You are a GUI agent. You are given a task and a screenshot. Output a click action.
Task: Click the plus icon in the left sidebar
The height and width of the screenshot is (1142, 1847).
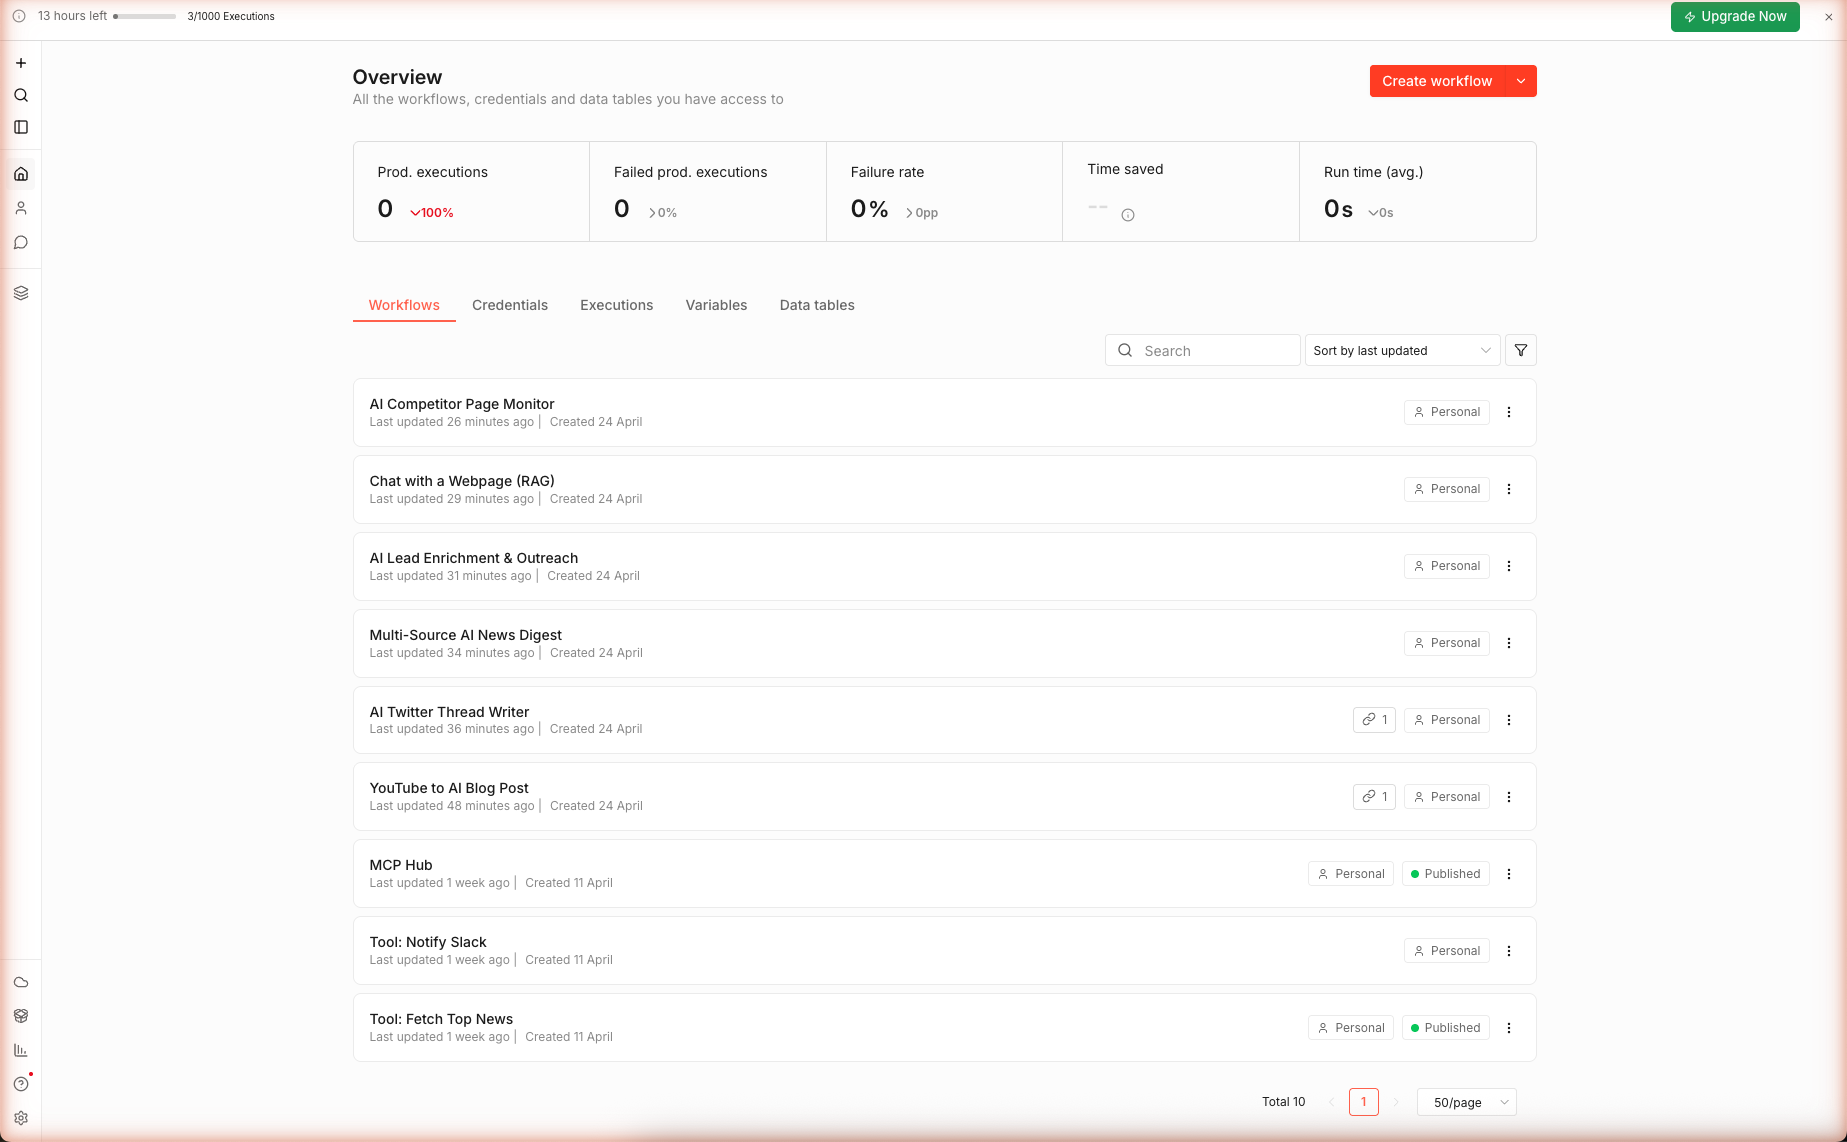[x=21, y=63]
